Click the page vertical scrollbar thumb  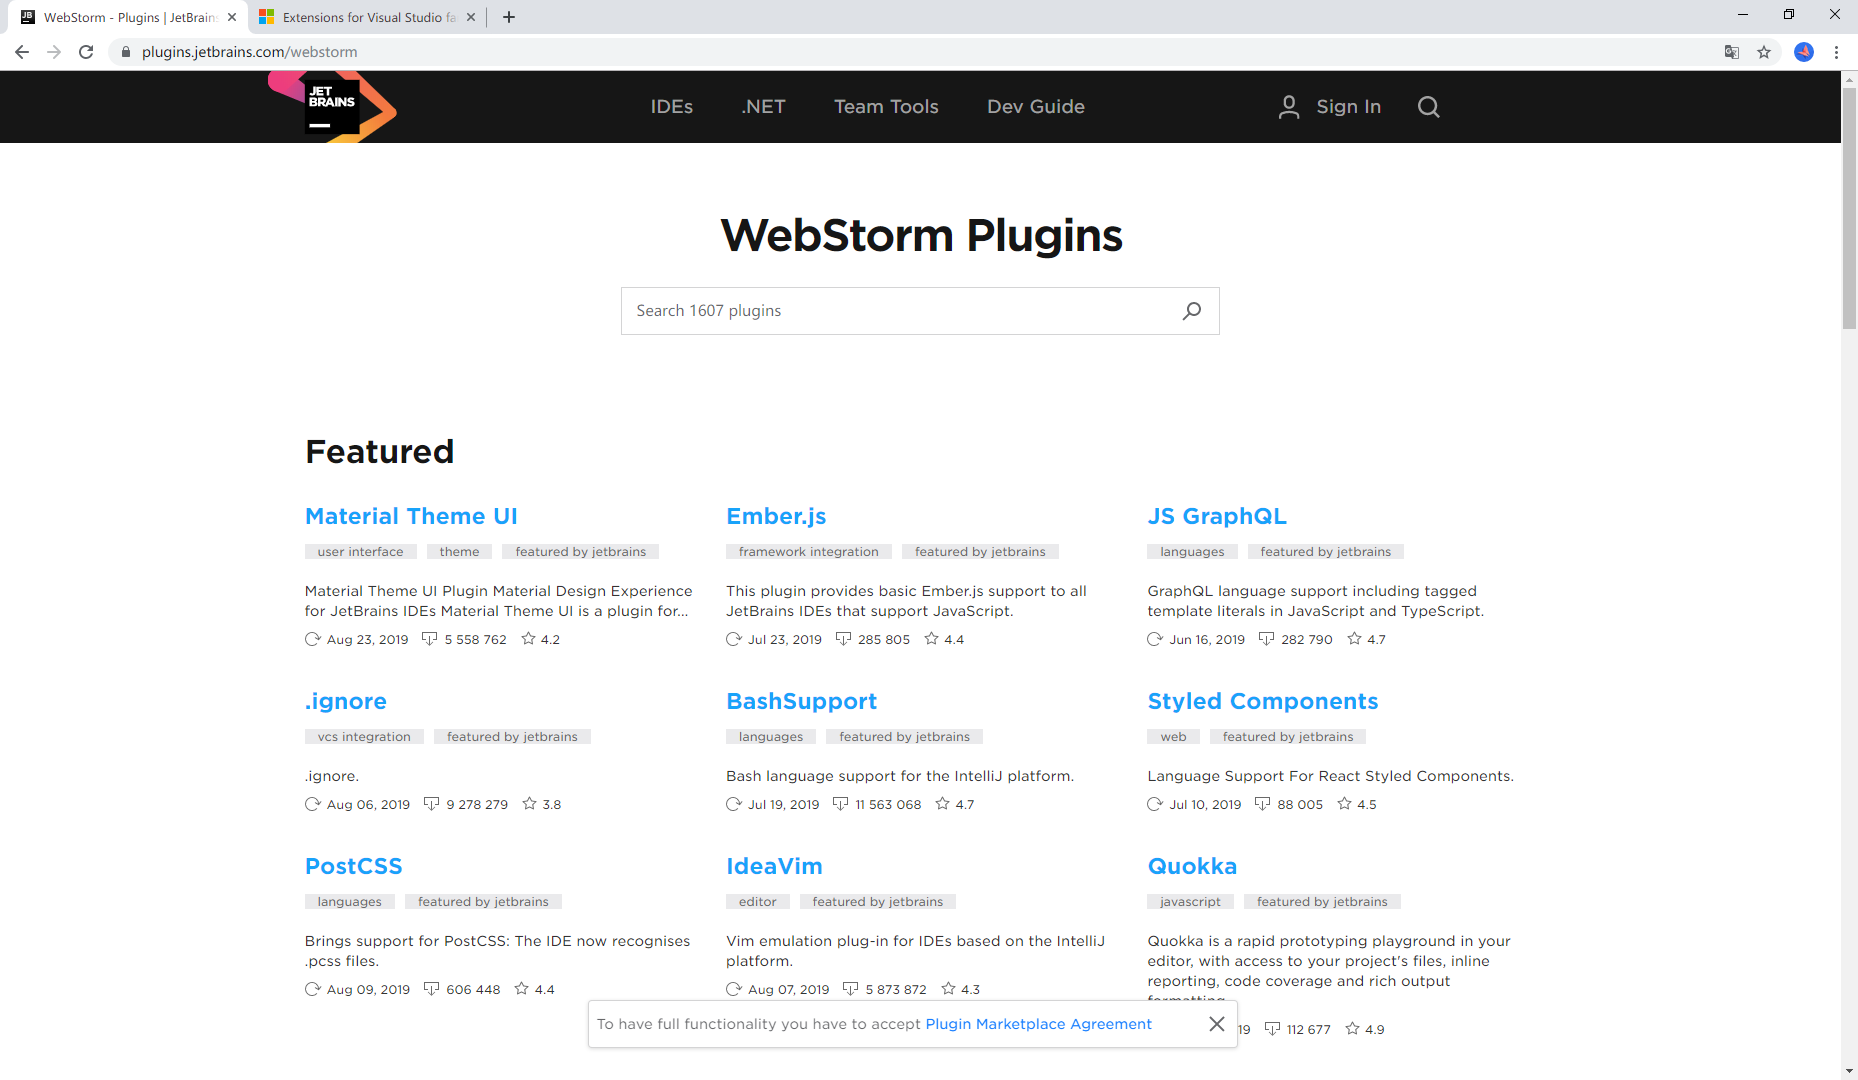(x=1849, y=208)
